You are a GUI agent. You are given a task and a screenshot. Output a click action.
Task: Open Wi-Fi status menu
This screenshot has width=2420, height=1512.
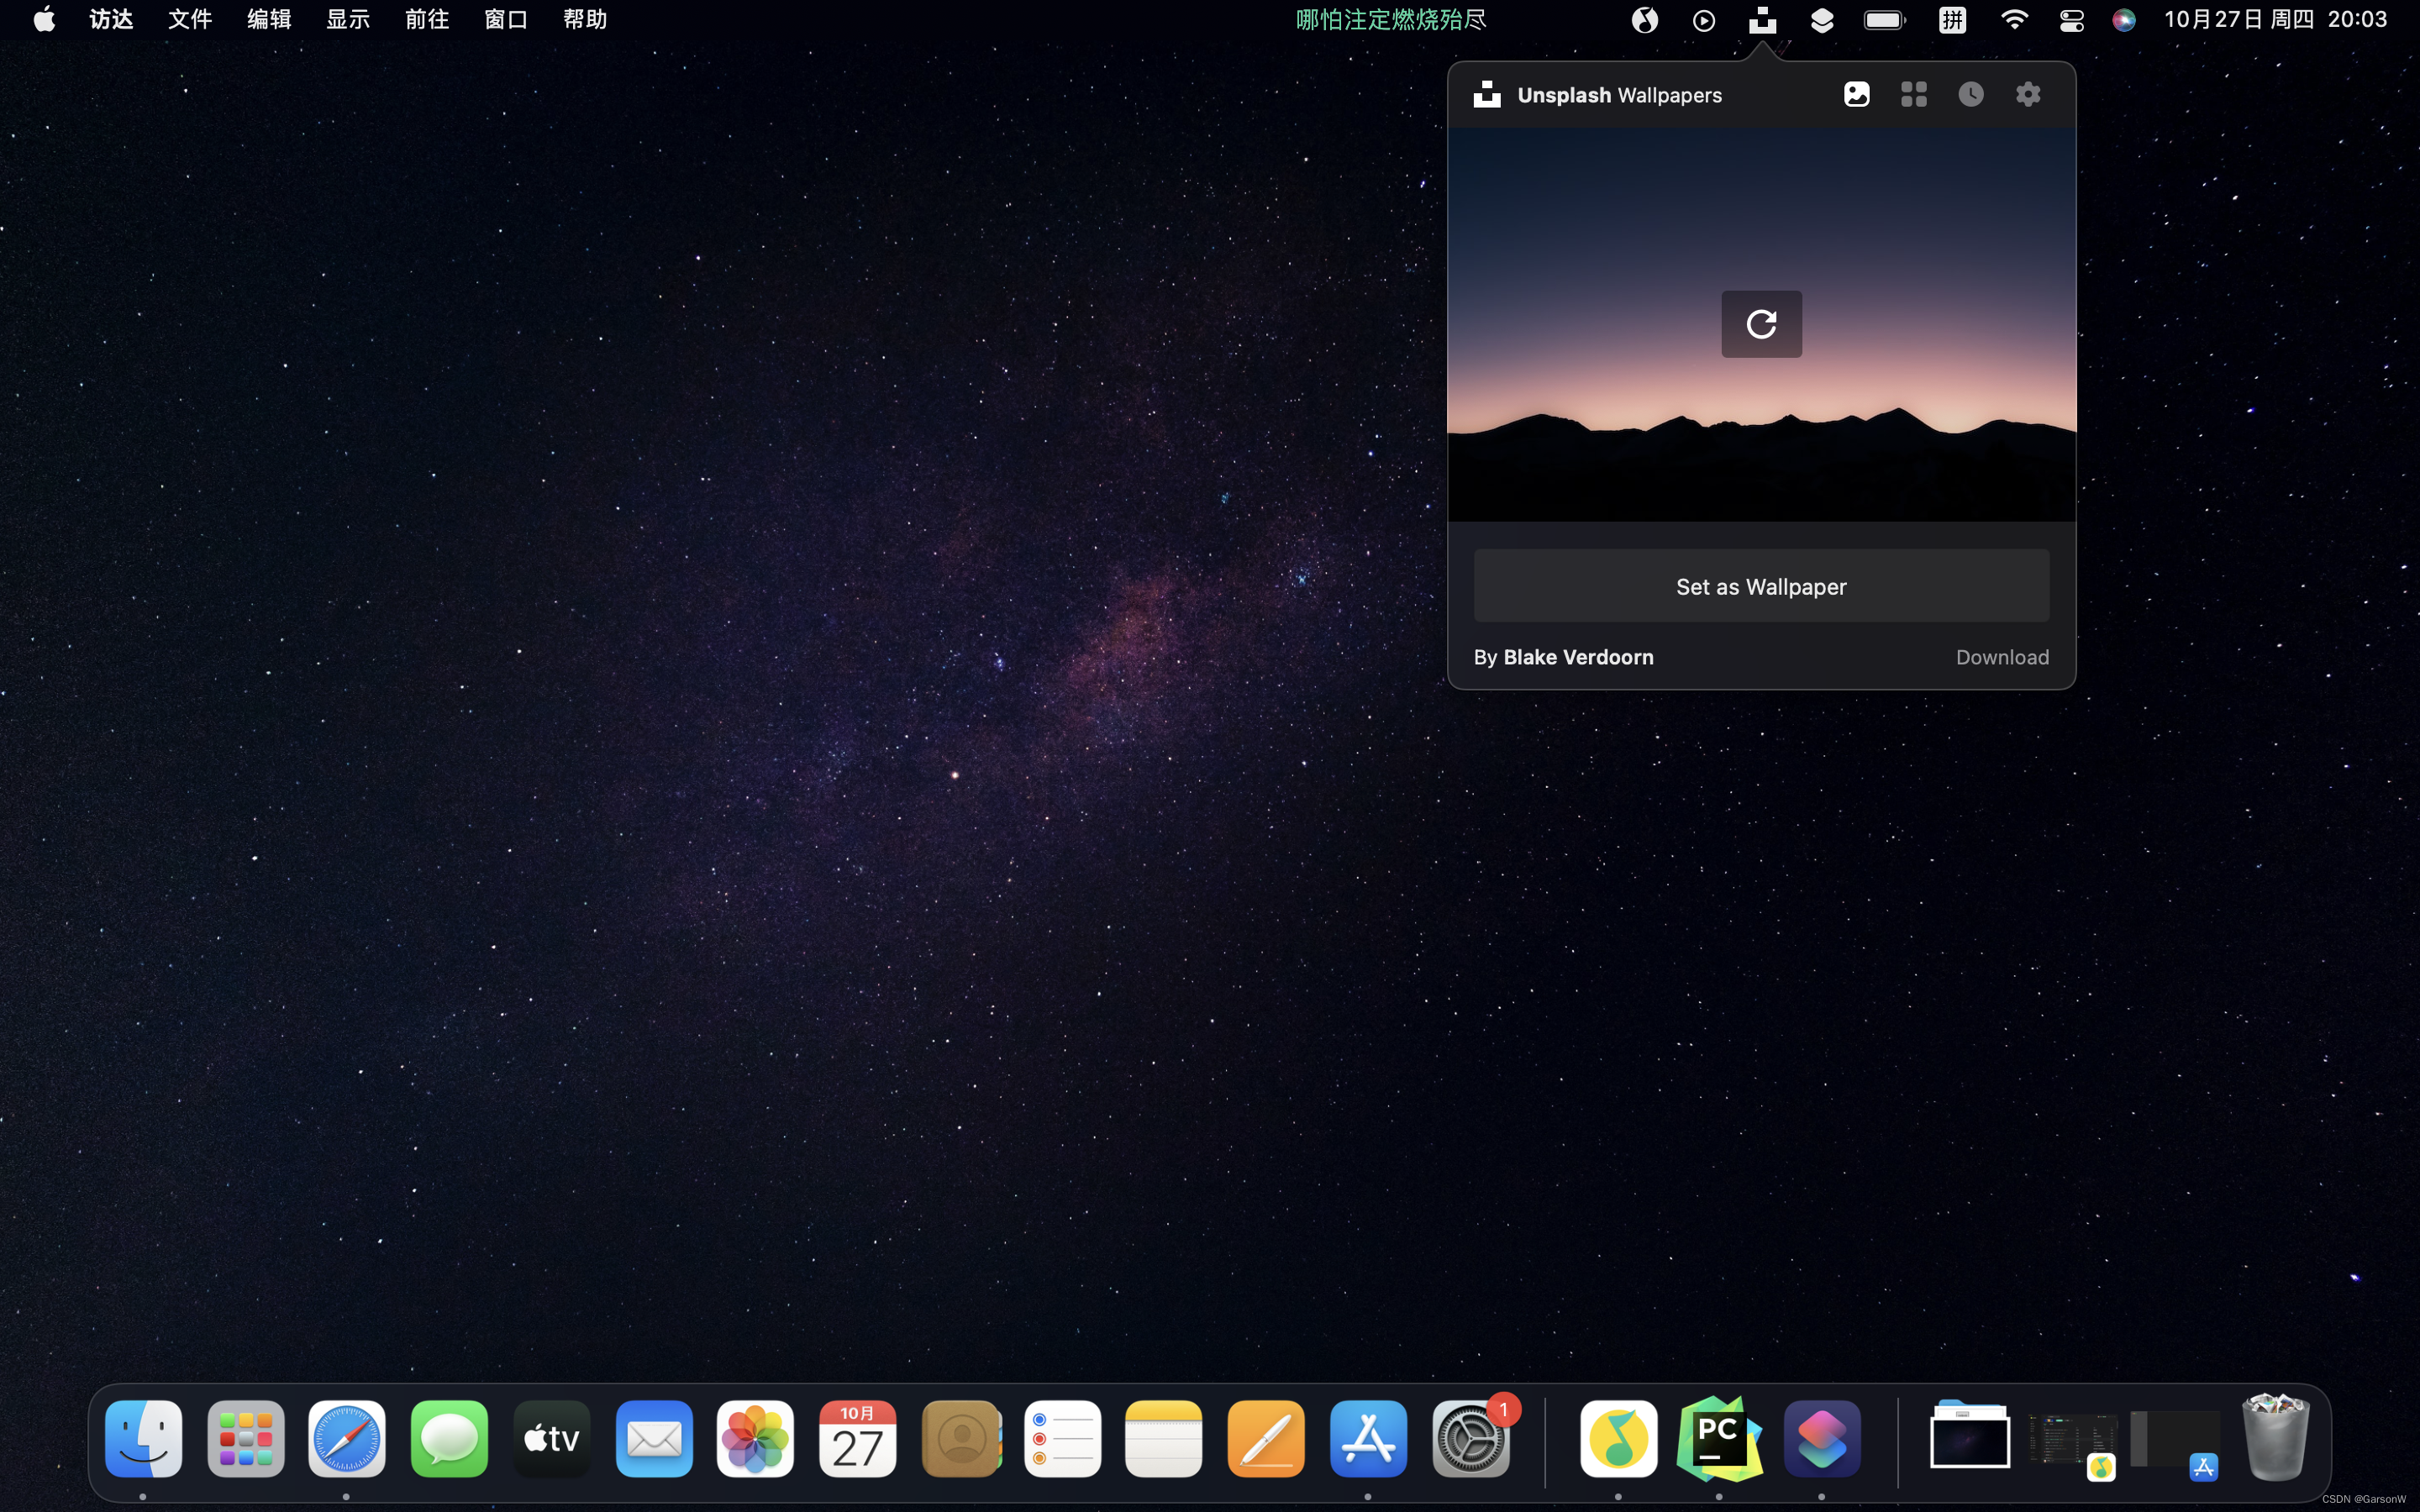[x=2013, y=20]
